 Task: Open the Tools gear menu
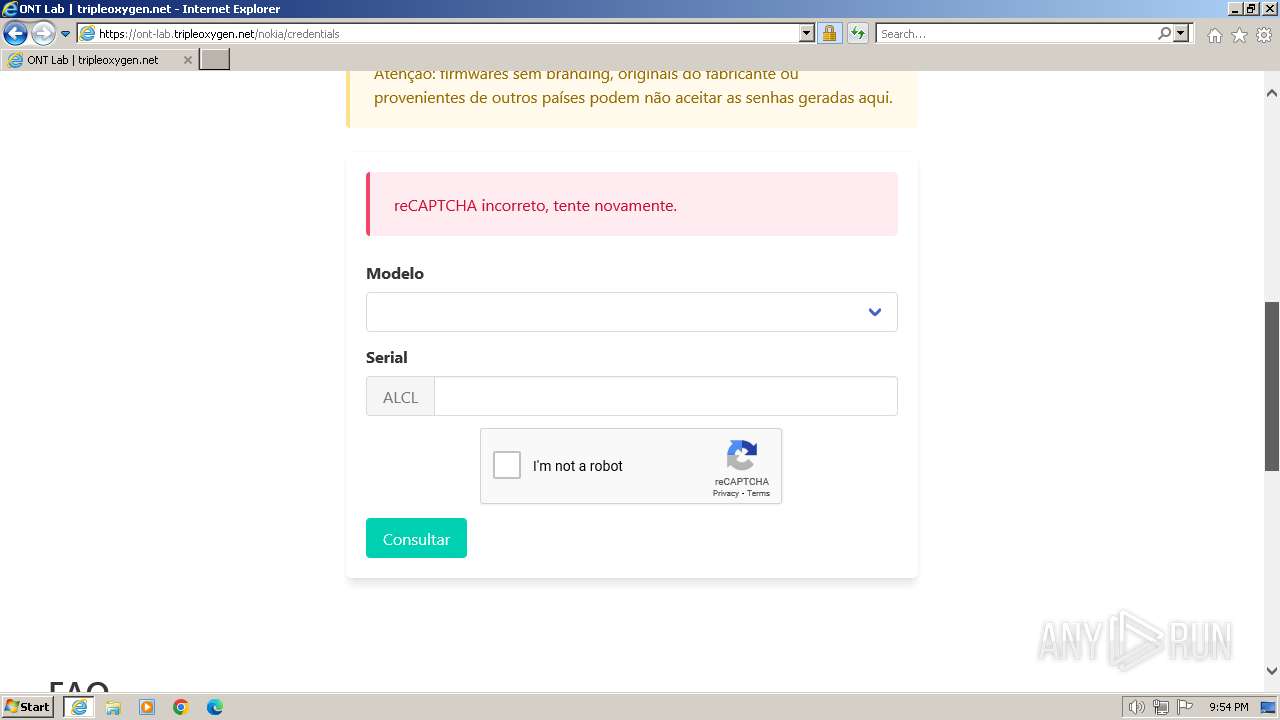pyautogui.click(x=1264, y=35)
